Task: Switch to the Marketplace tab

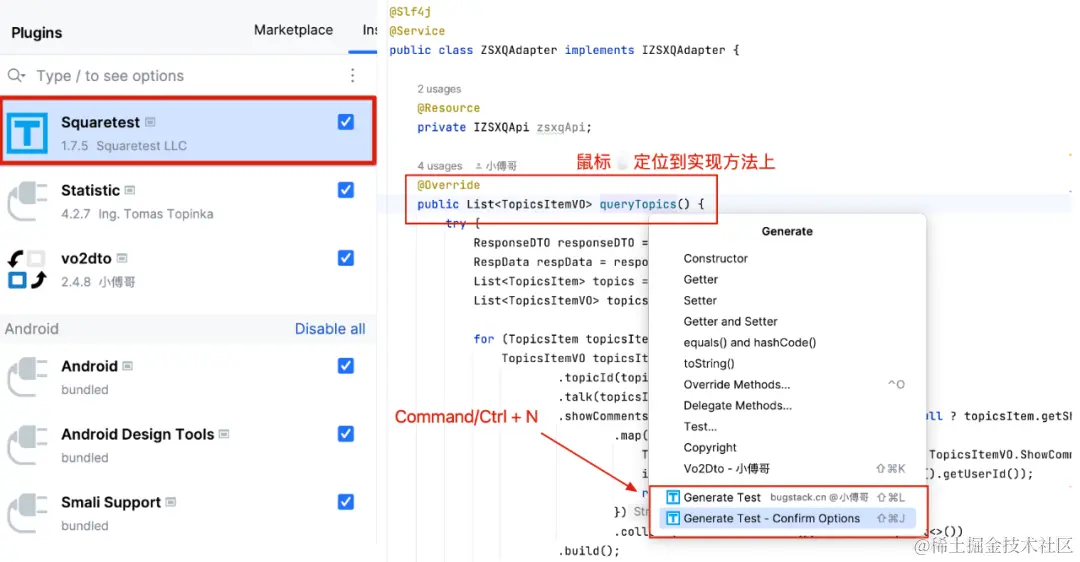Action: [x=293, y=30]
